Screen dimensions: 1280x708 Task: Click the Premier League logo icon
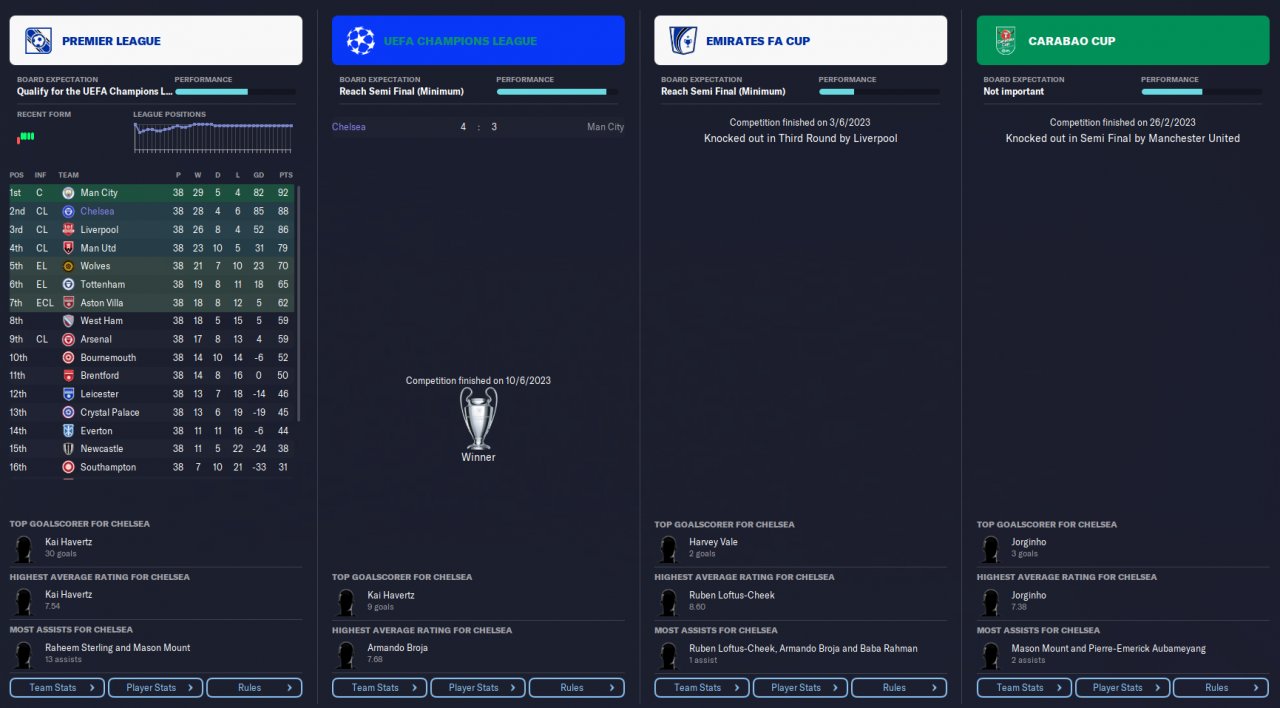click(x=38, y=41)
